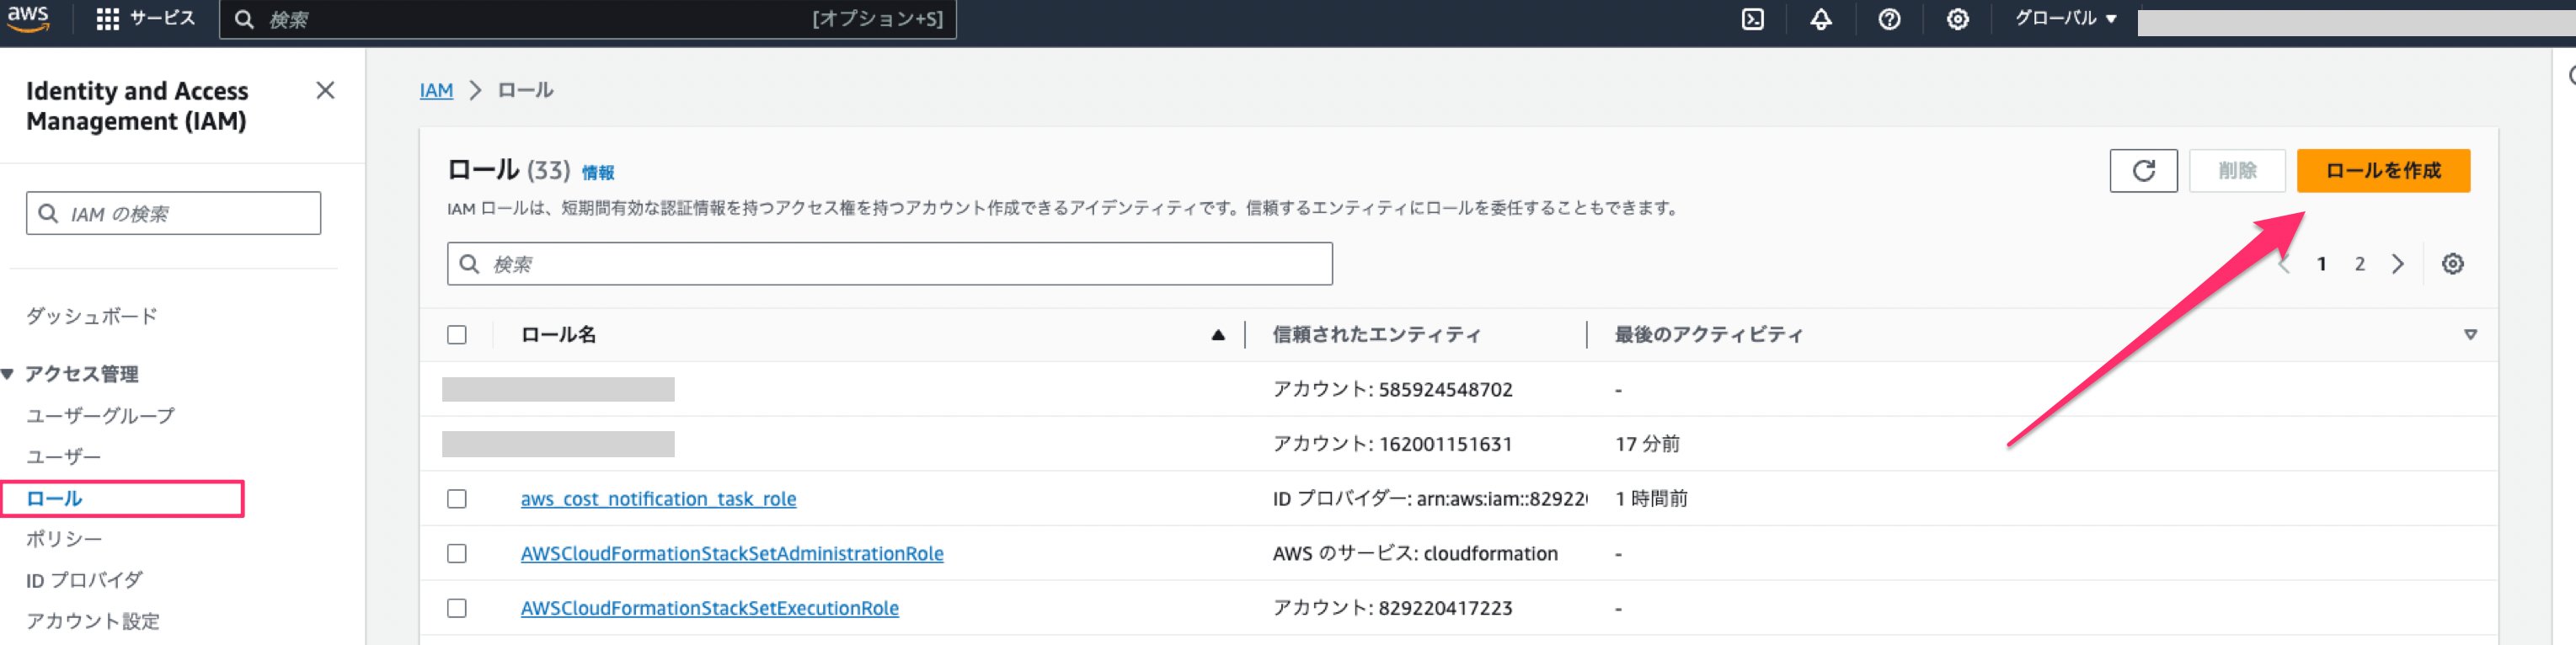Open the top bar settings gear
The width and height of the screenshot is (2576, 645).
pos(1957,19)
